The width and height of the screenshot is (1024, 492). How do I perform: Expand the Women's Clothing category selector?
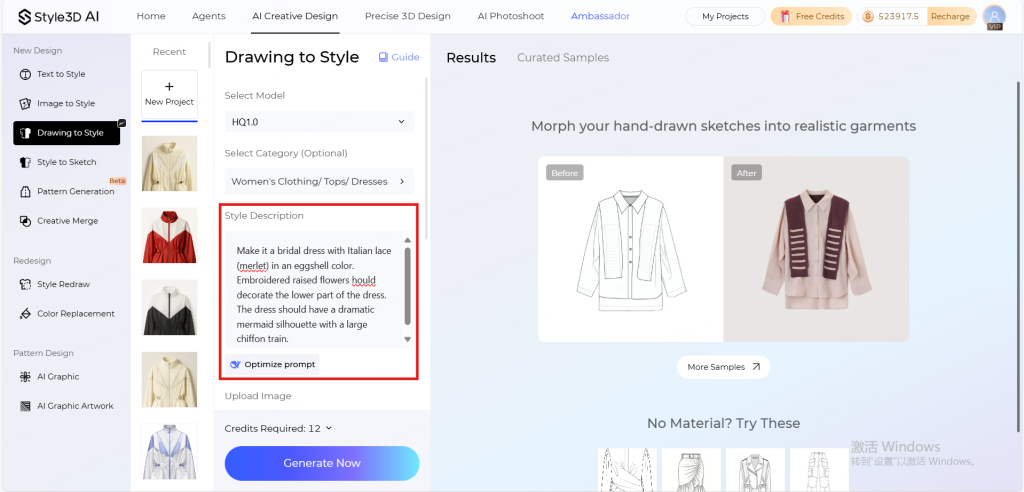coord(319,182)
